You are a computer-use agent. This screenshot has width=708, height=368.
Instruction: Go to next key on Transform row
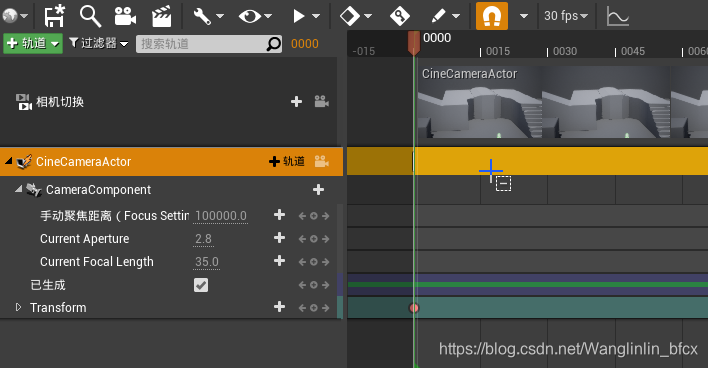point(326,308)
